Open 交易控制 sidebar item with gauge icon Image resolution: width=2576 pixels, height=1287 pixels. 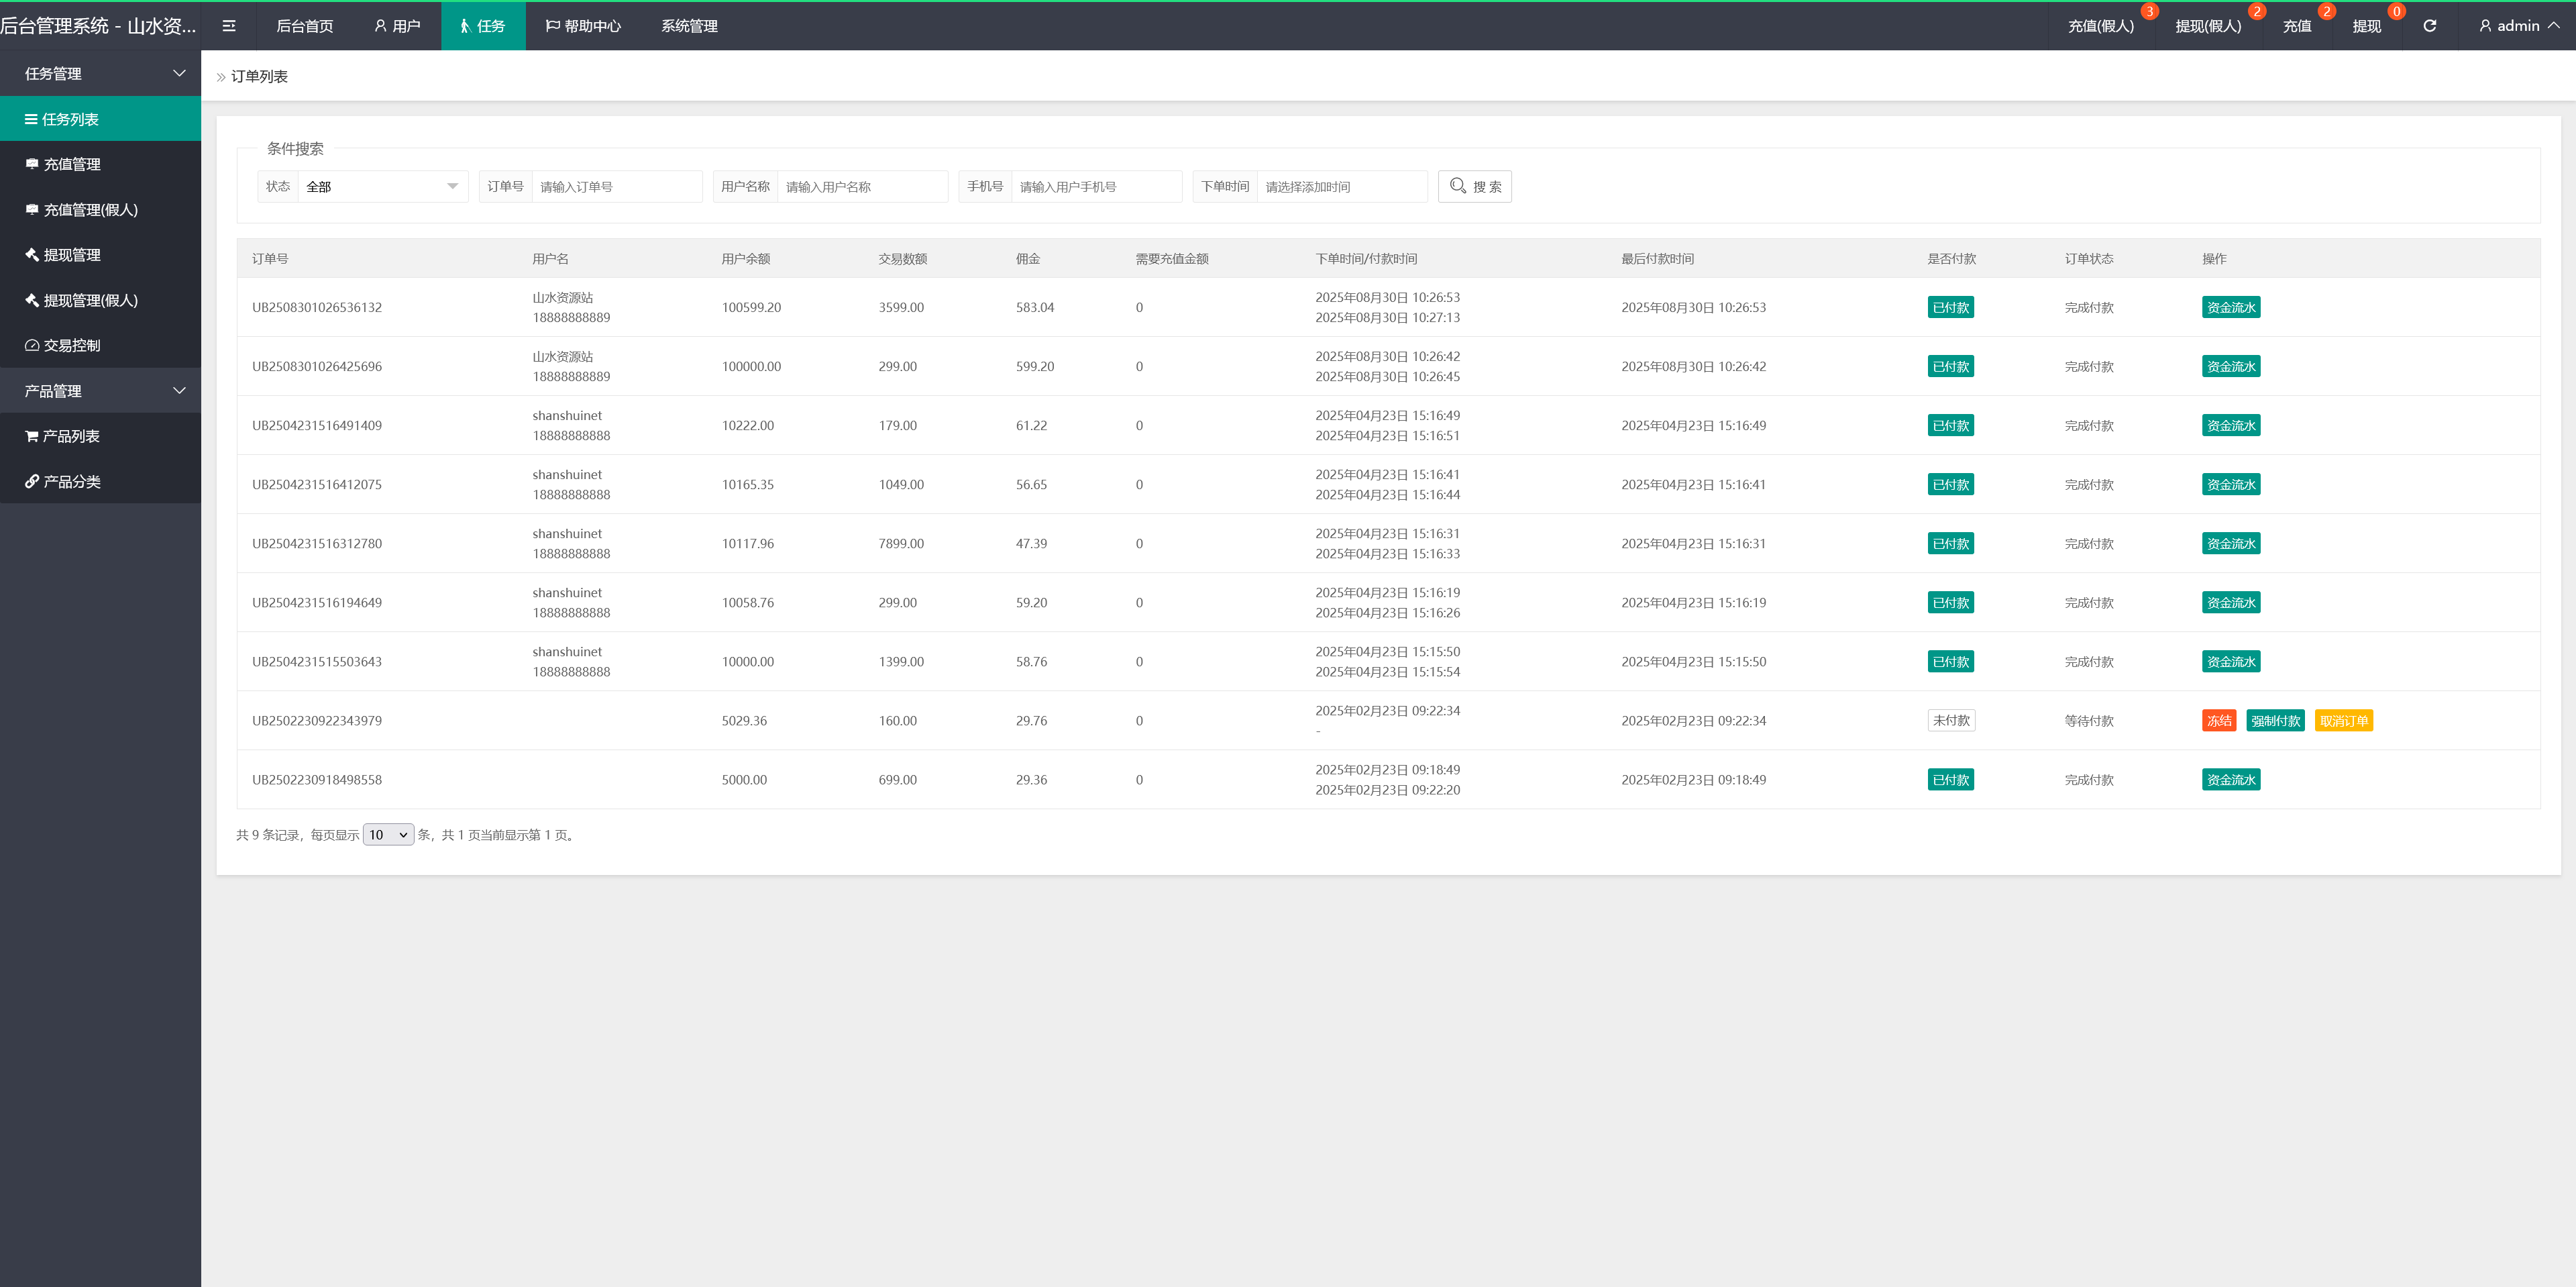(71, 345)
